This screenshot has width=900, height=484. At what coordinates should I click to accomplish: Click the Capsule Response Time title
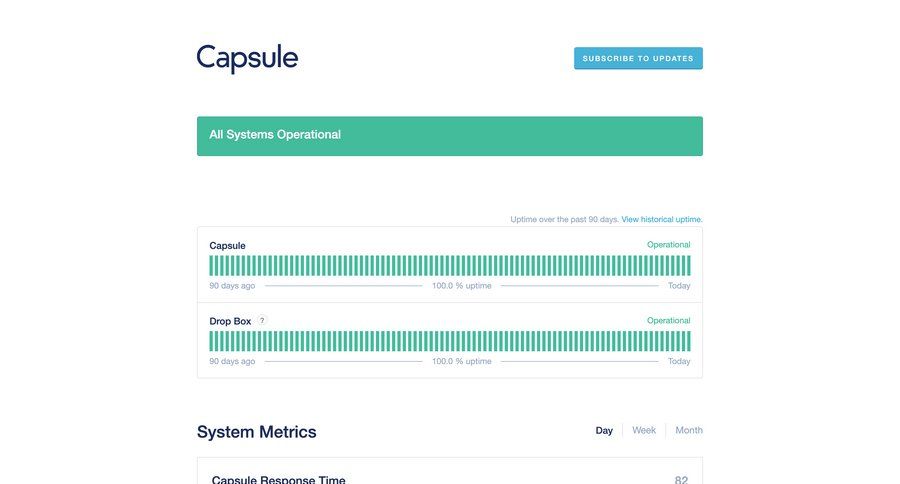click(279, 479)
